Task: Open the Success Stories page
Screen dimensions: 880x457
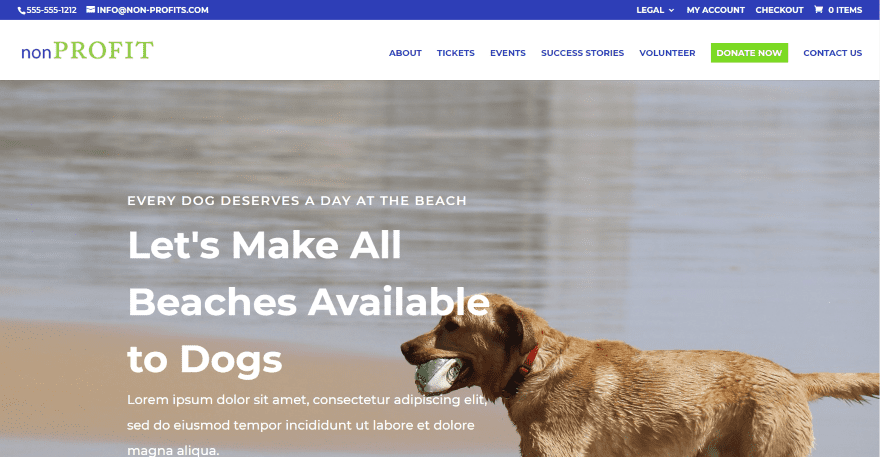Action: (x=583, y=53)
